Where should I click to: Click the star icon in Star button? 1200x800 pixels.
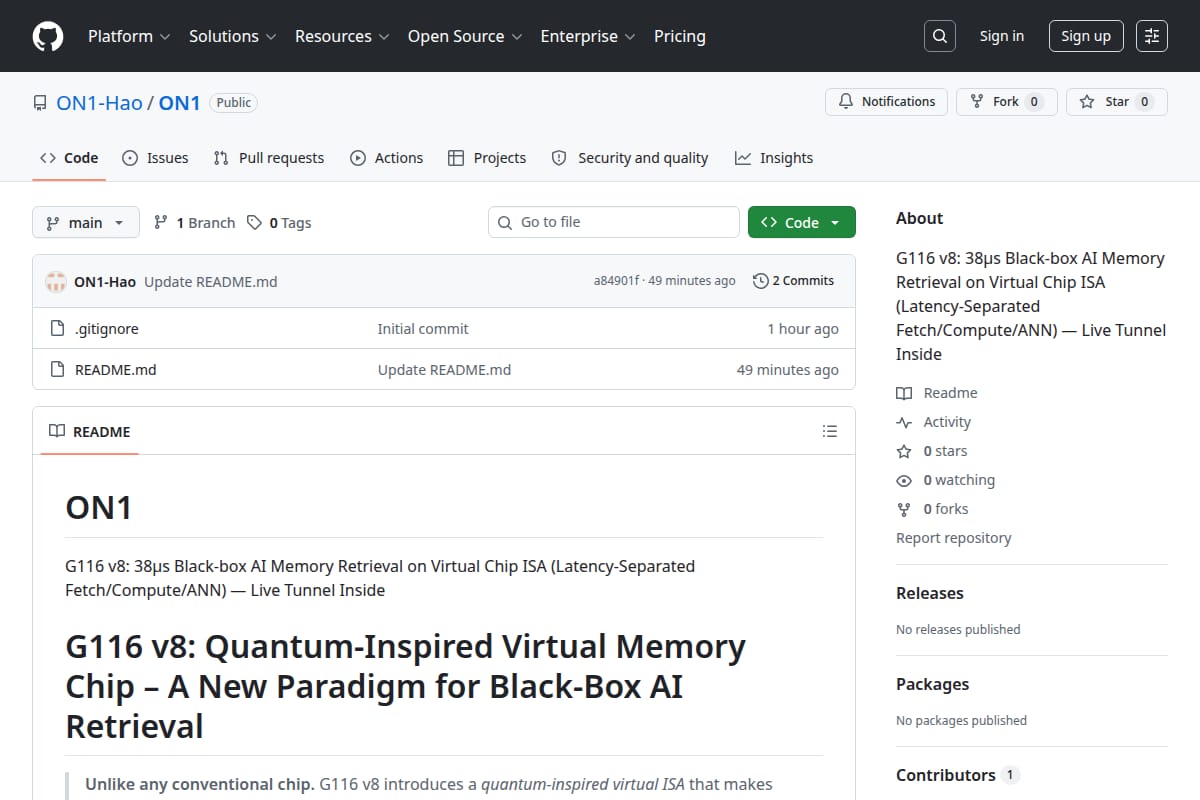click(1087, 102)
